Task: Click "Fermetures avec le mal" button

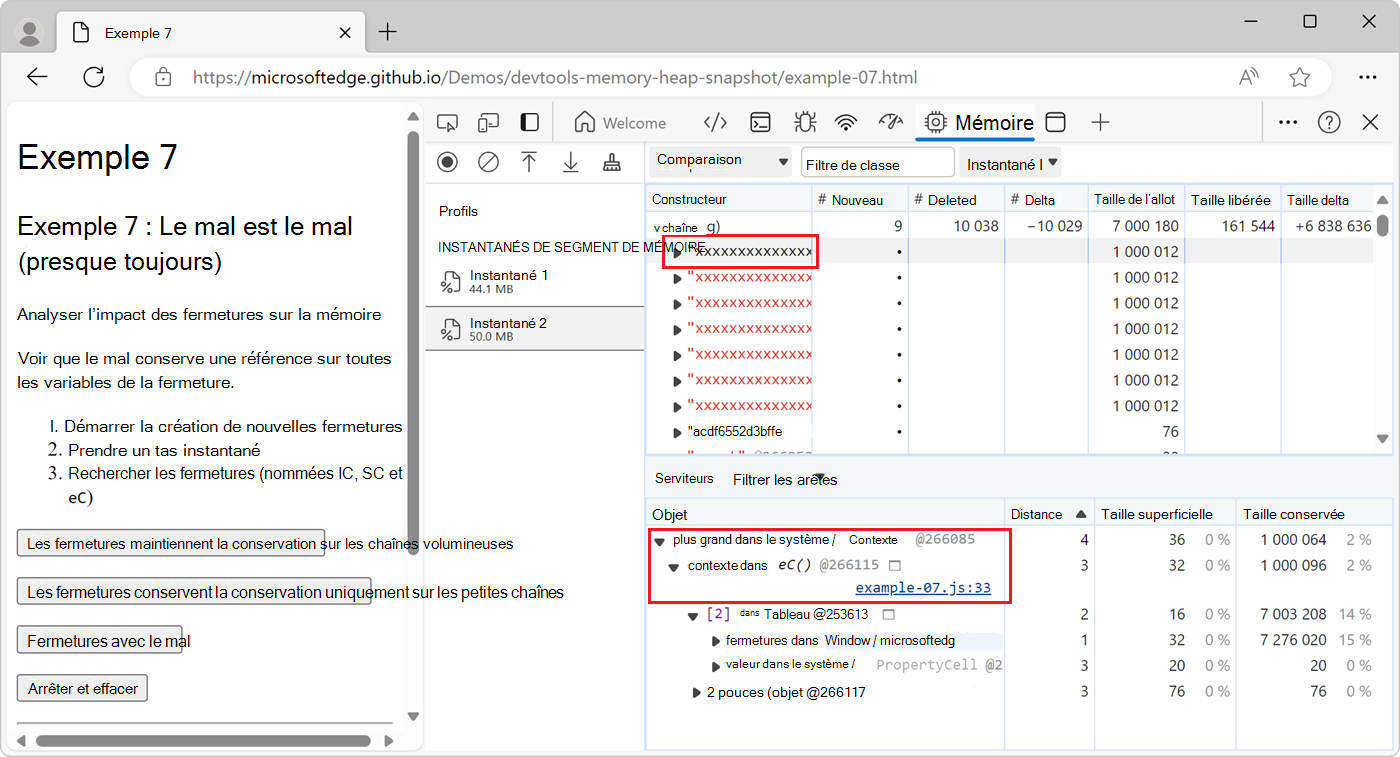Action: pos(100,640)
